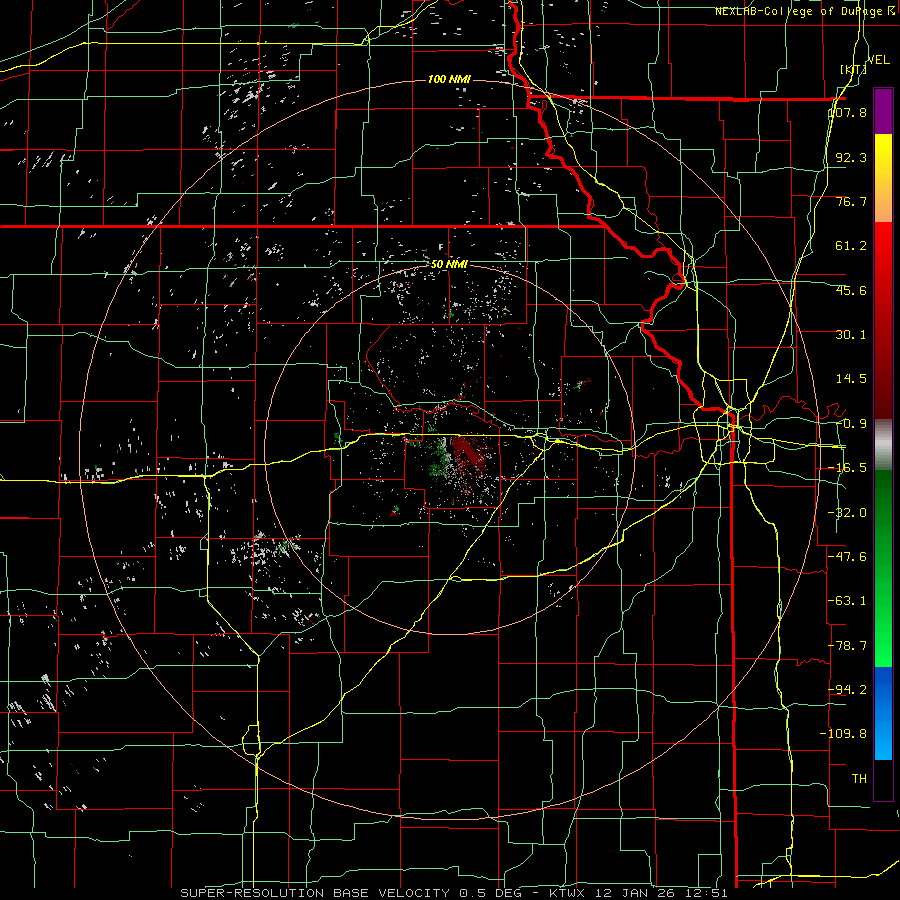Select the 107.8 scale value
900x900 pixels.
[848, 112]
